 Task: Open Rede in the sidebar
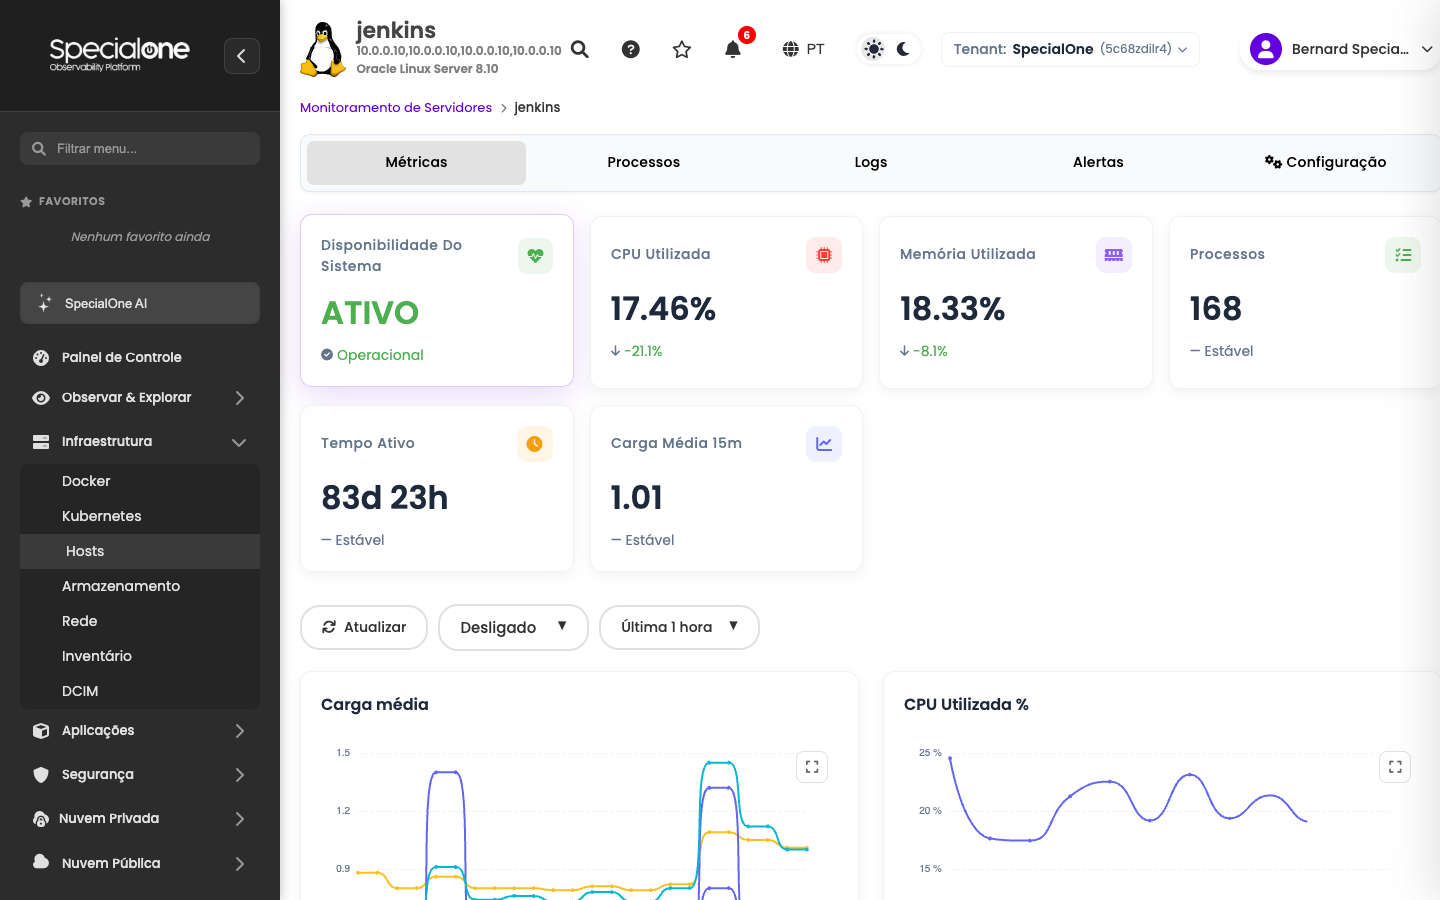point(140,621)
